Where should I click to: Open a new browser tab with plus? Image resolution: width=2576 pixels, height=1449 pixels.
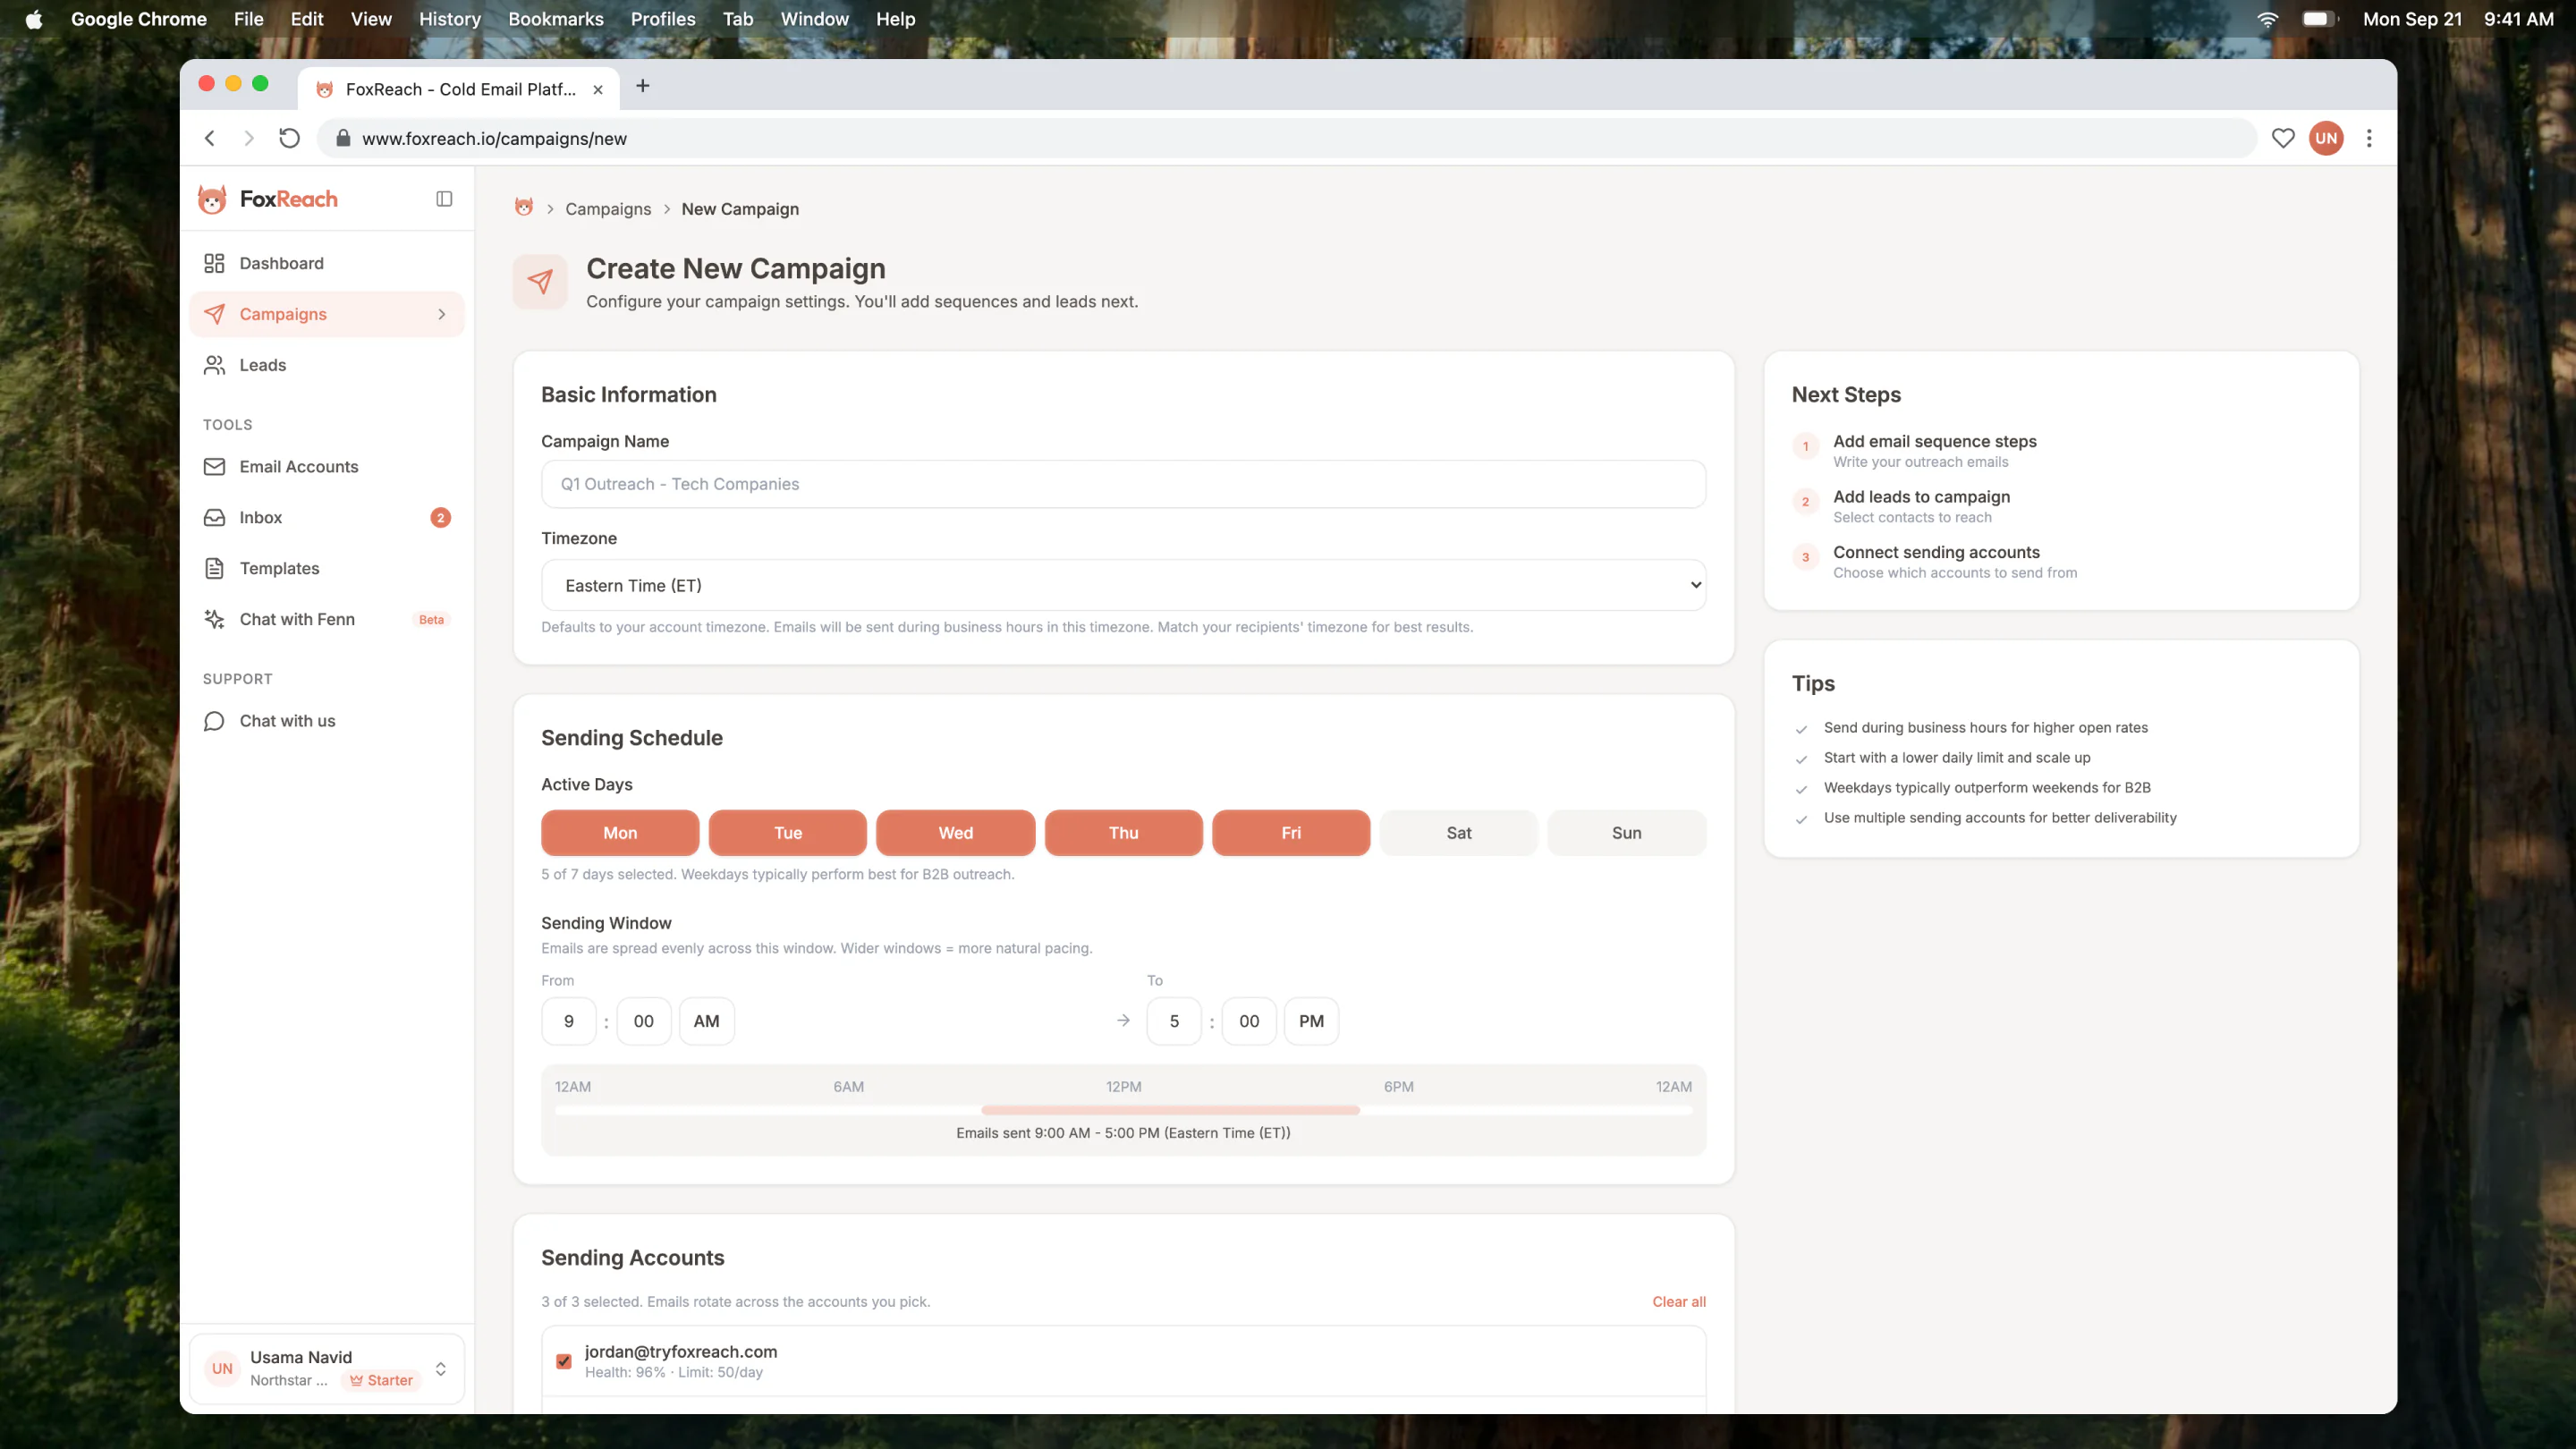tap(643, 86)
